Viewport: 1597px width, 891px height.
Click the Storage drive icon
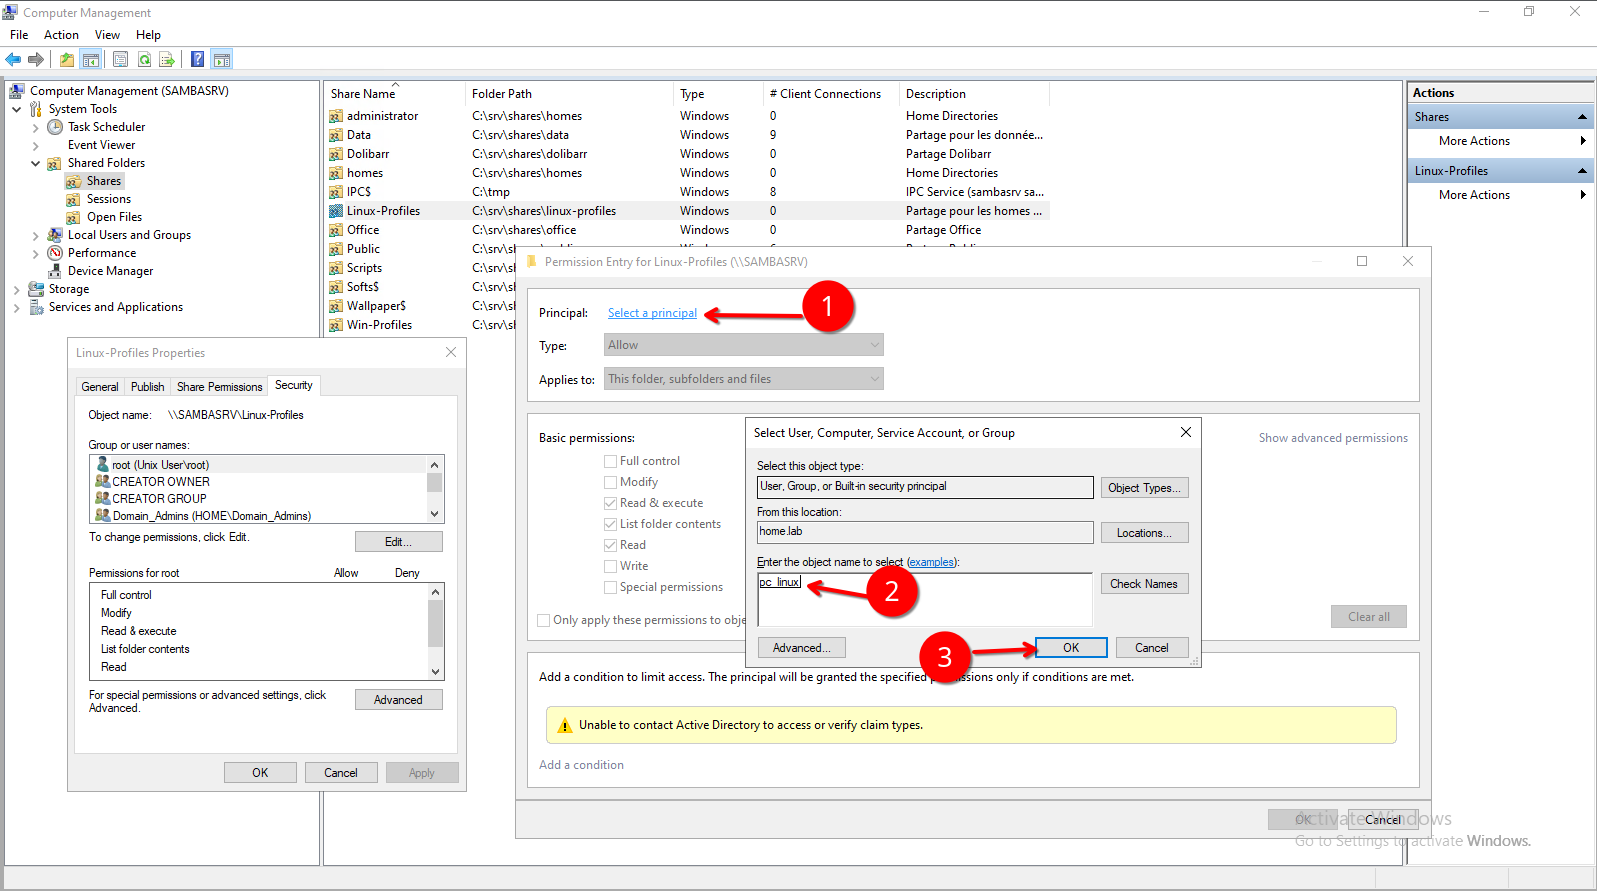coord(36,289)
